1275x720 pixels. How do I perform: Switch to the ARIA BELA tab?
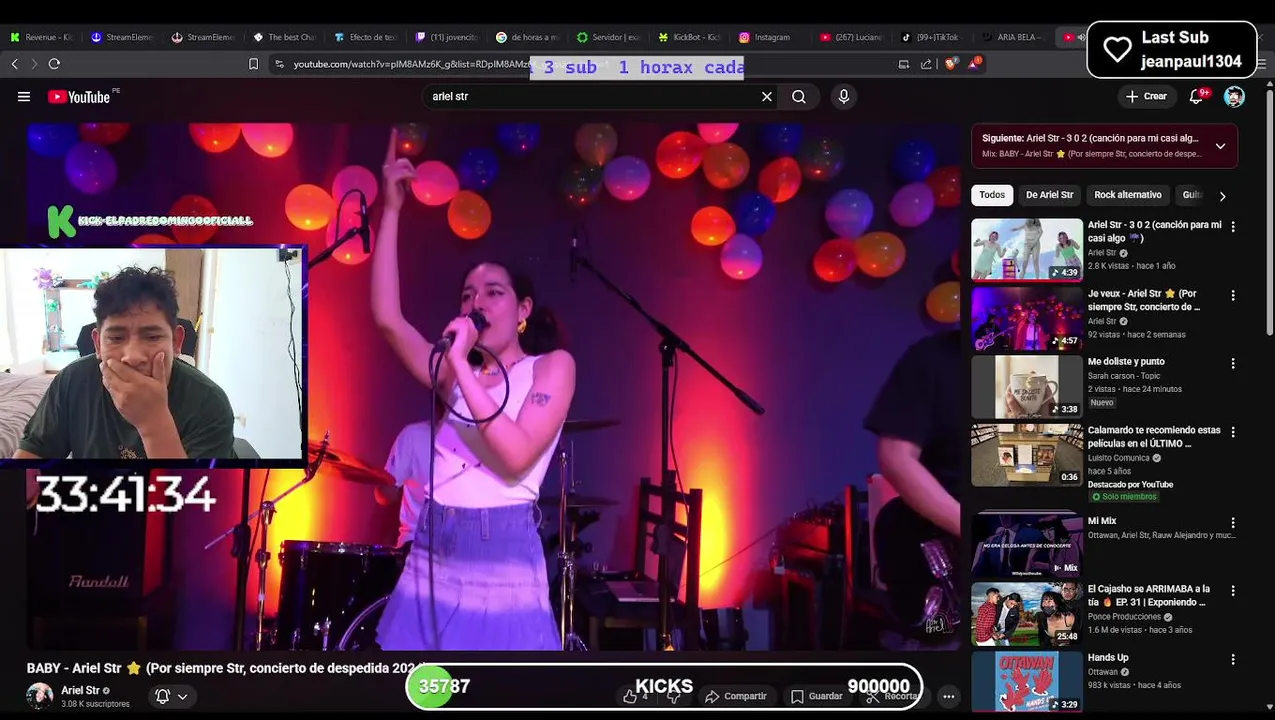coord(1013,37)
